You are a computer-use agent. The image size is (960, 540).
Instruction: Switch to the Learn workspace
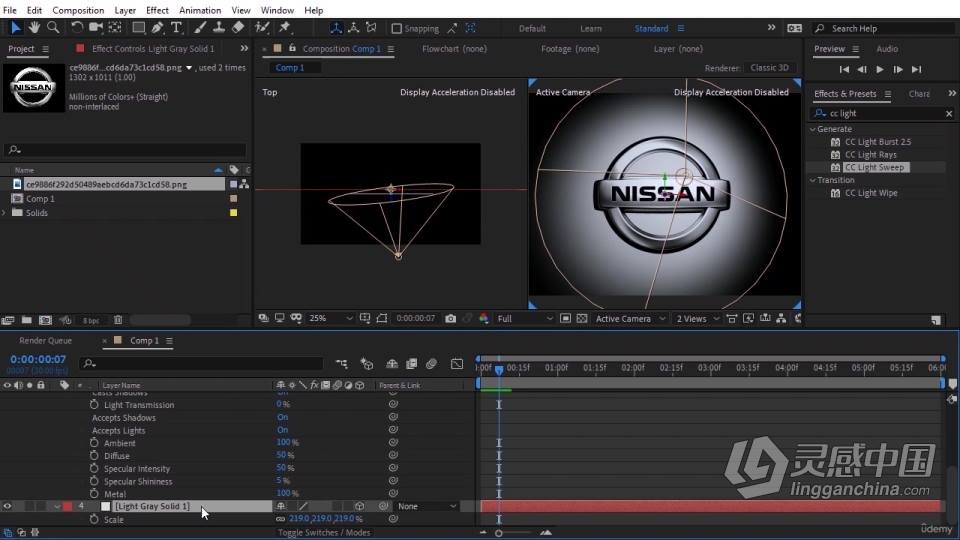pos(591,29)
